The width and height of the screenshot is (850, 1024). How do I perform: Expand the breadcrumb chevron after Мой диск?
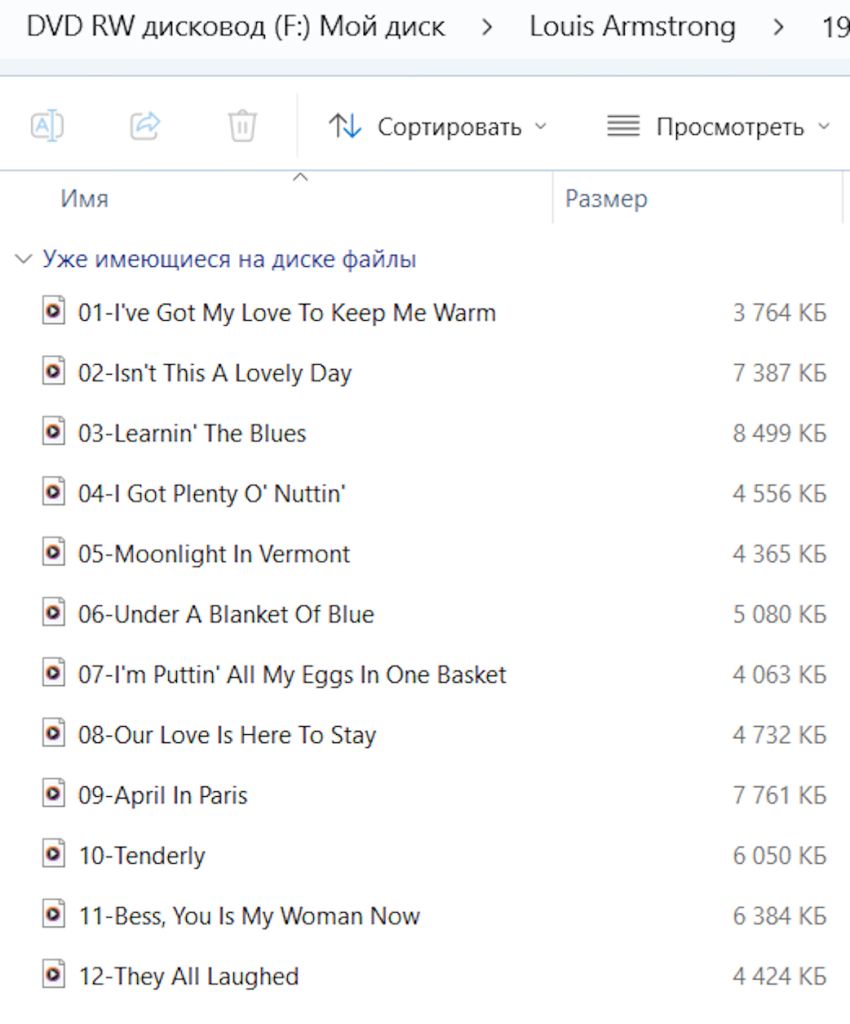[486, 27]
